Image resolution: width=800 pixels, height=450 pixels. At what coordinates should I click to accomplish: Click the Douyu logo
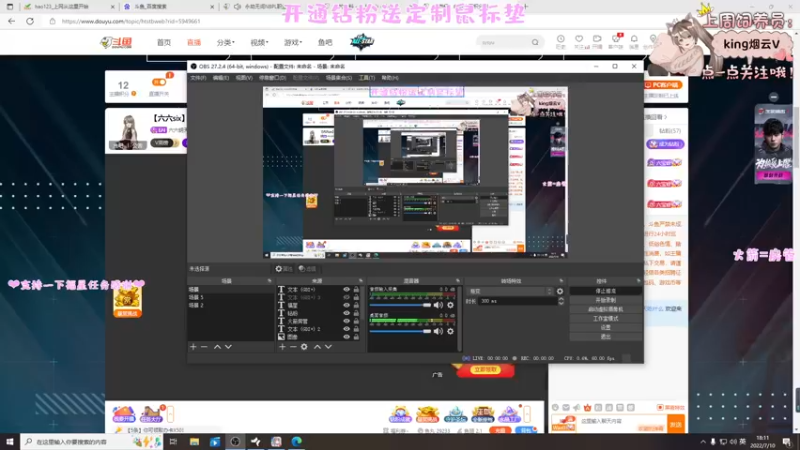pyautogui.click(x=116, y=42)
